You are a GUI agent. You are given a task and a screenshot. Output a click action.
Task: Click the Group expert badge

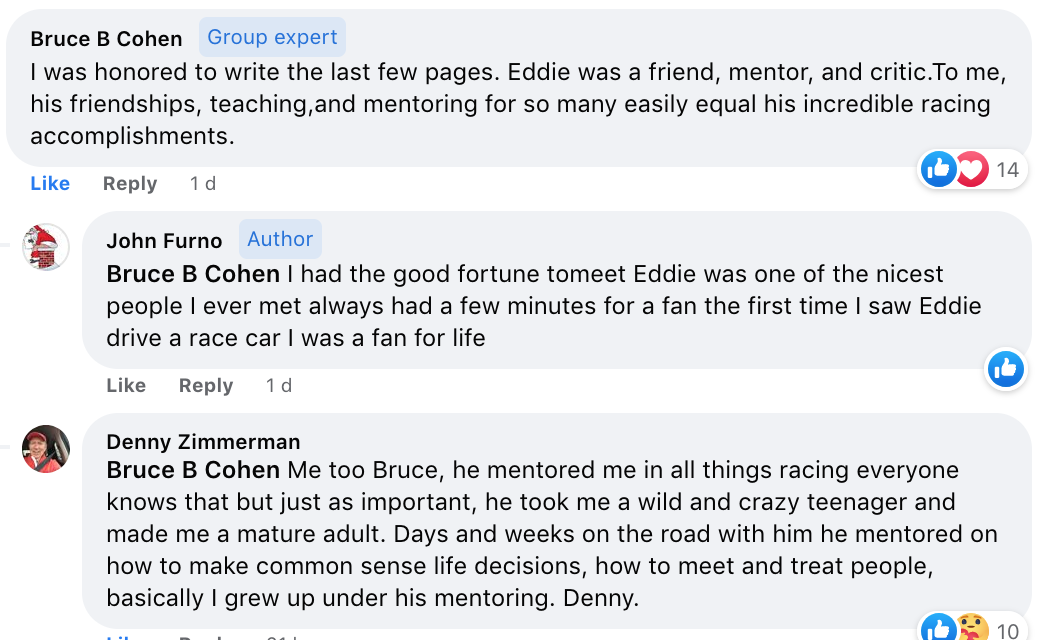(x=273, y=37)
